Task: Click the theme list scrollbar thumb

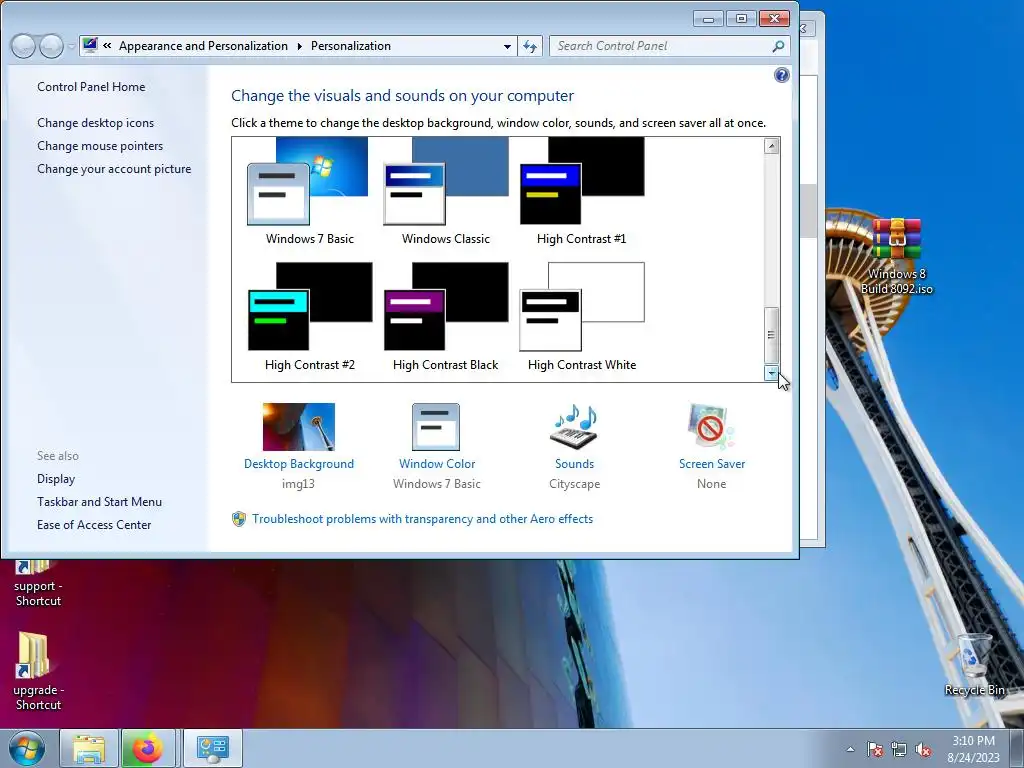Action: point(771,335)
